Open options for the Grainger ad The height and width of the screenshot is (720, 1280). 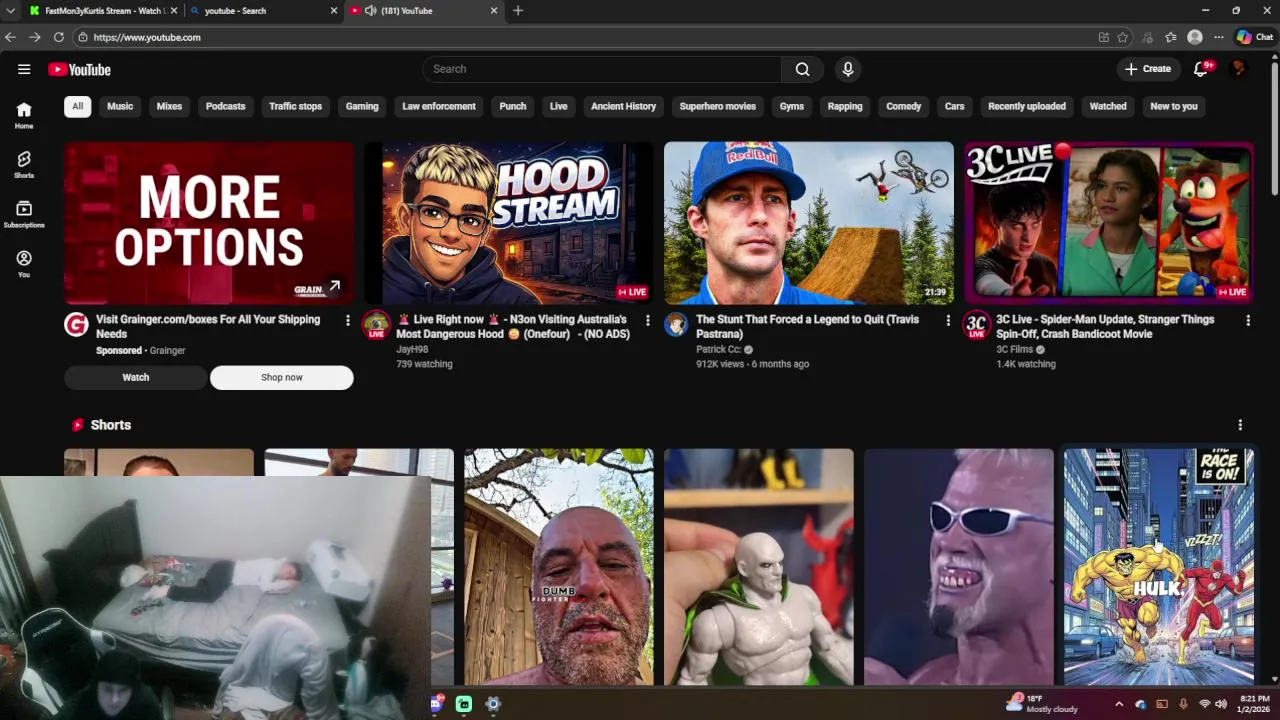click(348, 320)
